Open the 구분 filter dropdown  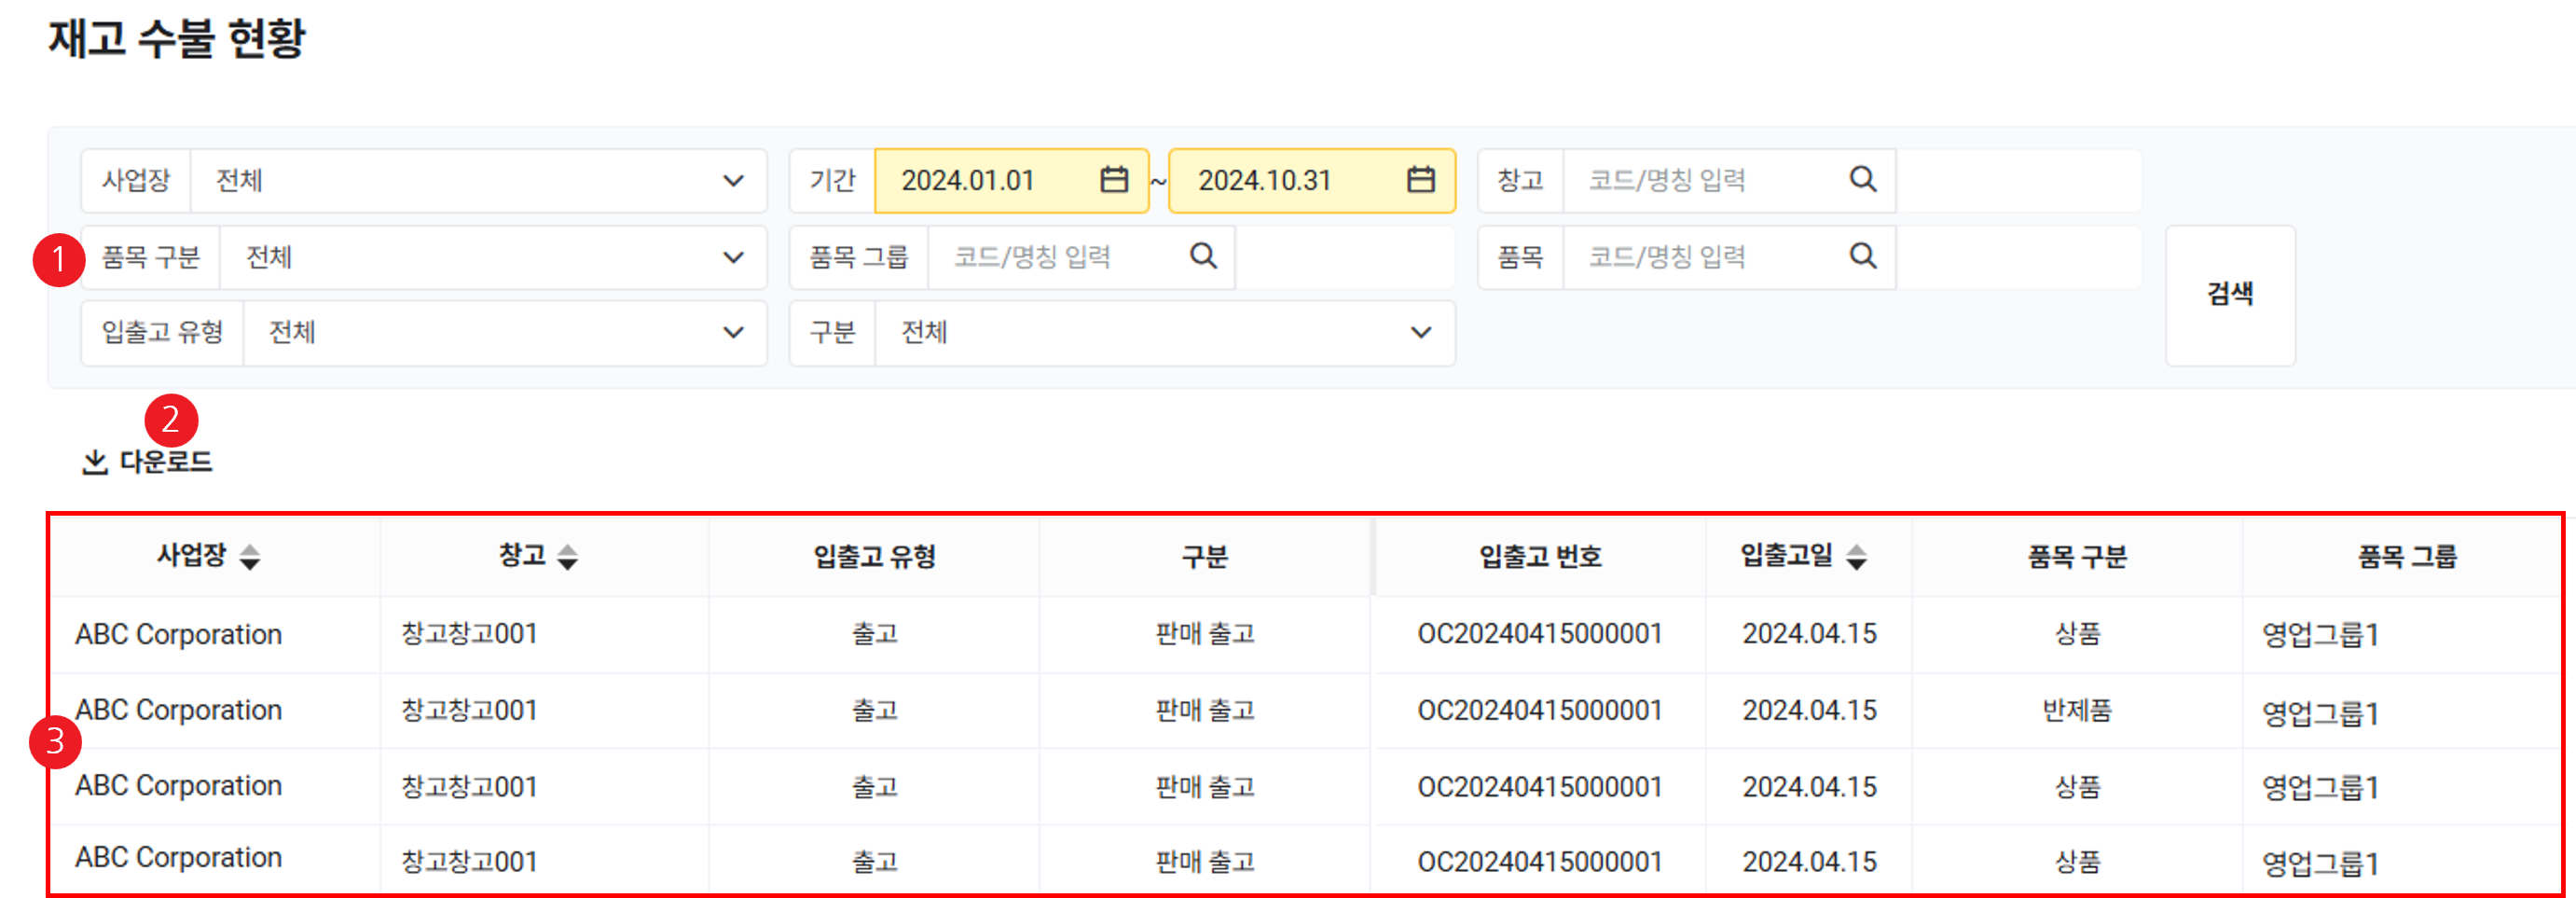click(x=1420, y=333)
